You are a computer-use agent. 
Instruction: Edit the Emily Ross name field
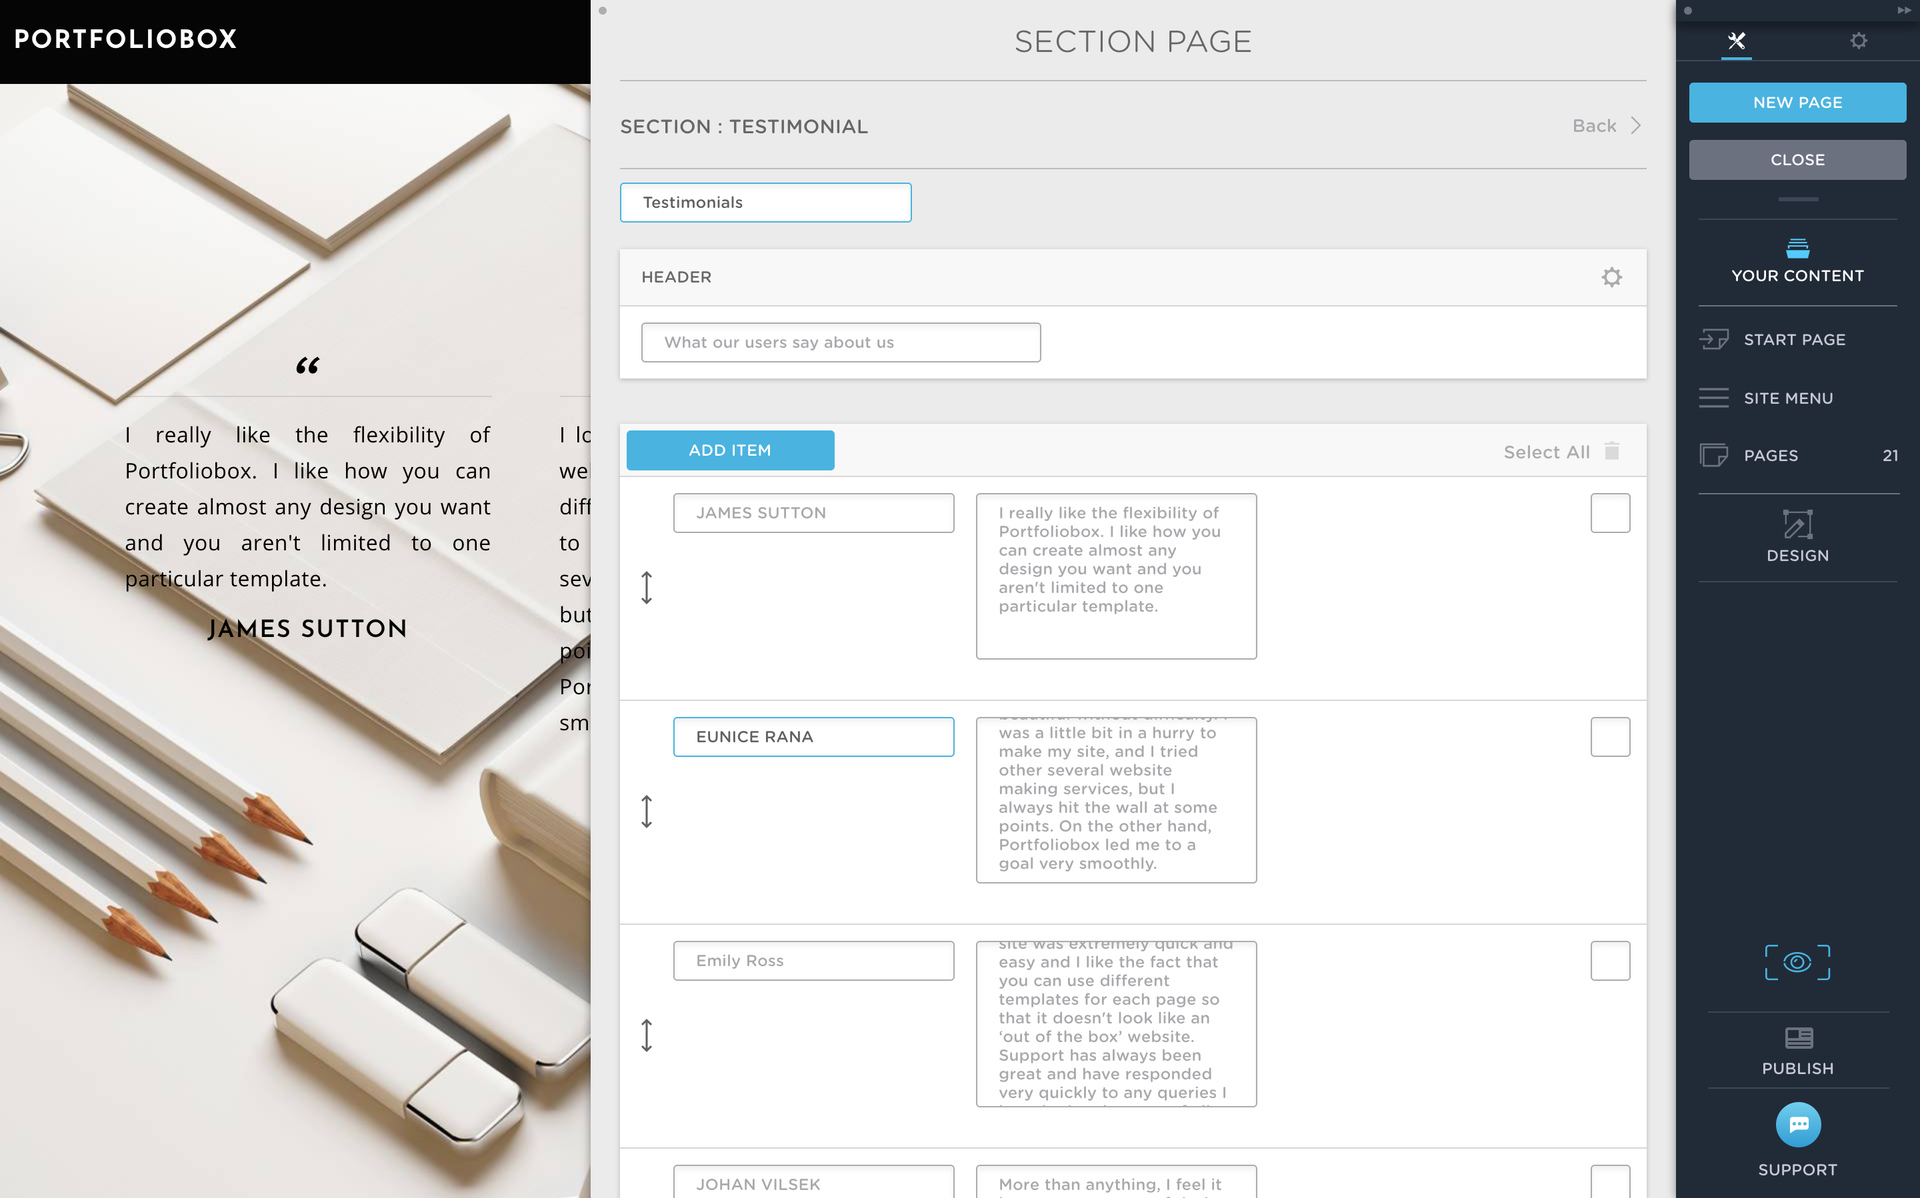(813, 961)
